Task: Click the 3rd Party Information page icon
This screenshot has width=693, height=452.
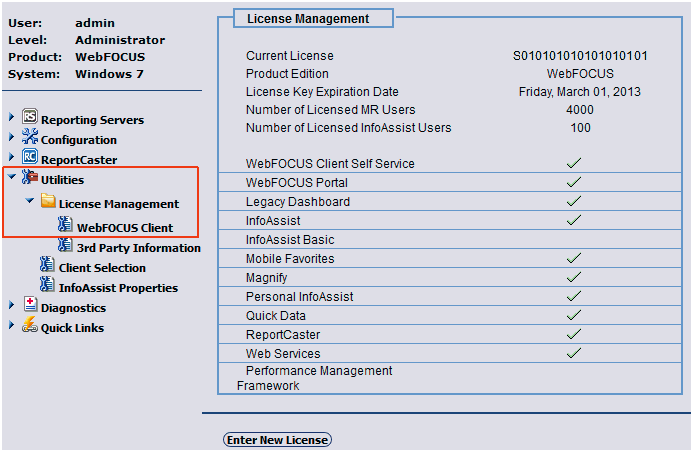Action: point(65,244)
